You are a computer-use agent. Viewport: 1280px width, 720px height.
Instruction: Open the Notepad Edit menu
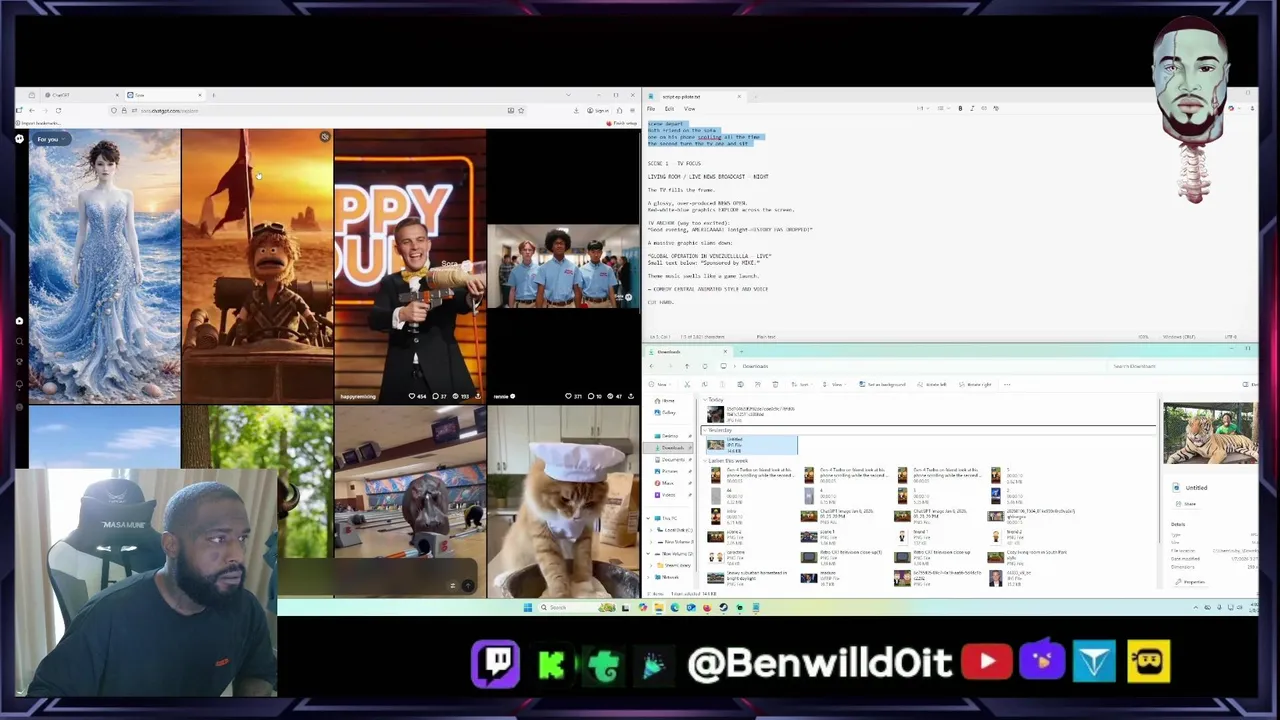click(x=669, y=108)
